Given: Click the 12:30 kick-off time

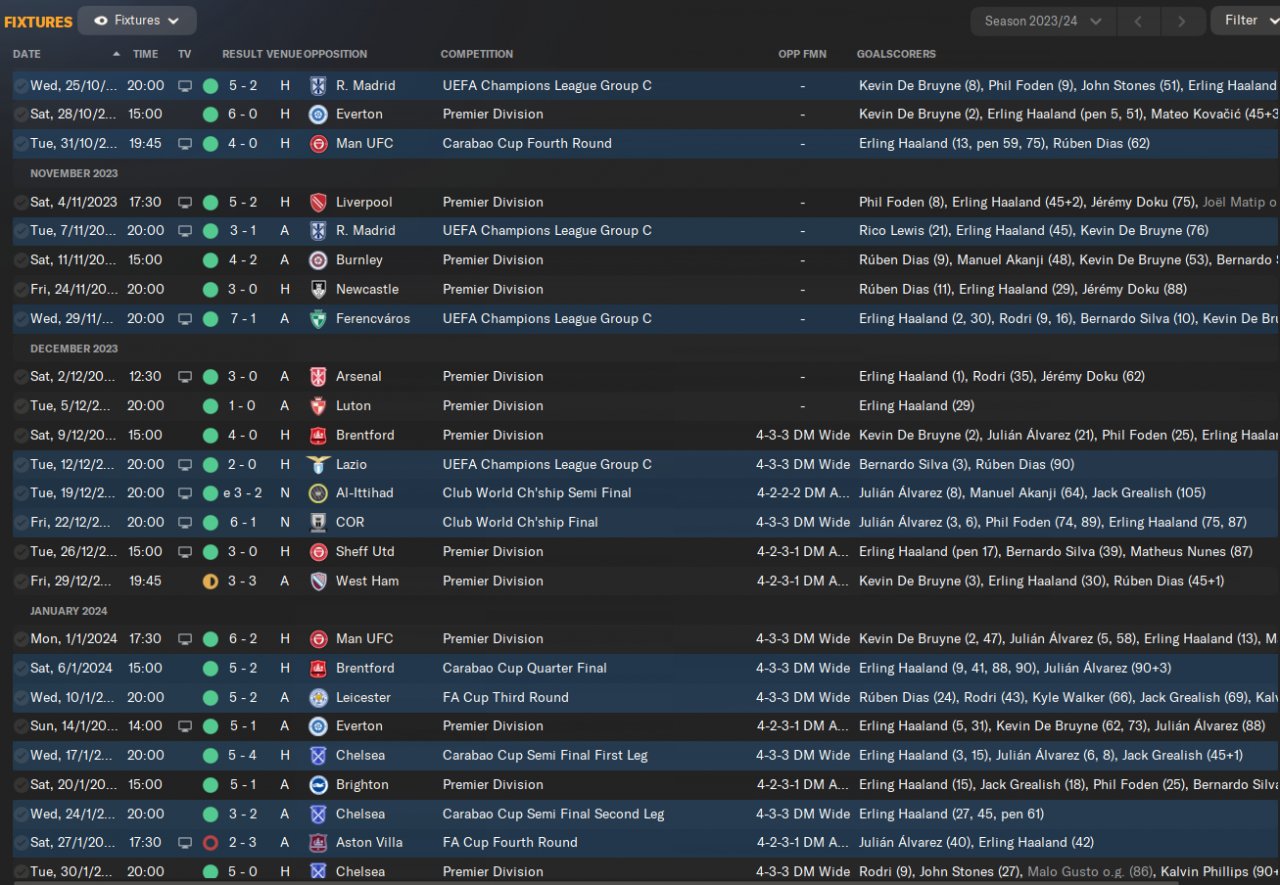Looking at the screenshot, I should click(145, 377).
